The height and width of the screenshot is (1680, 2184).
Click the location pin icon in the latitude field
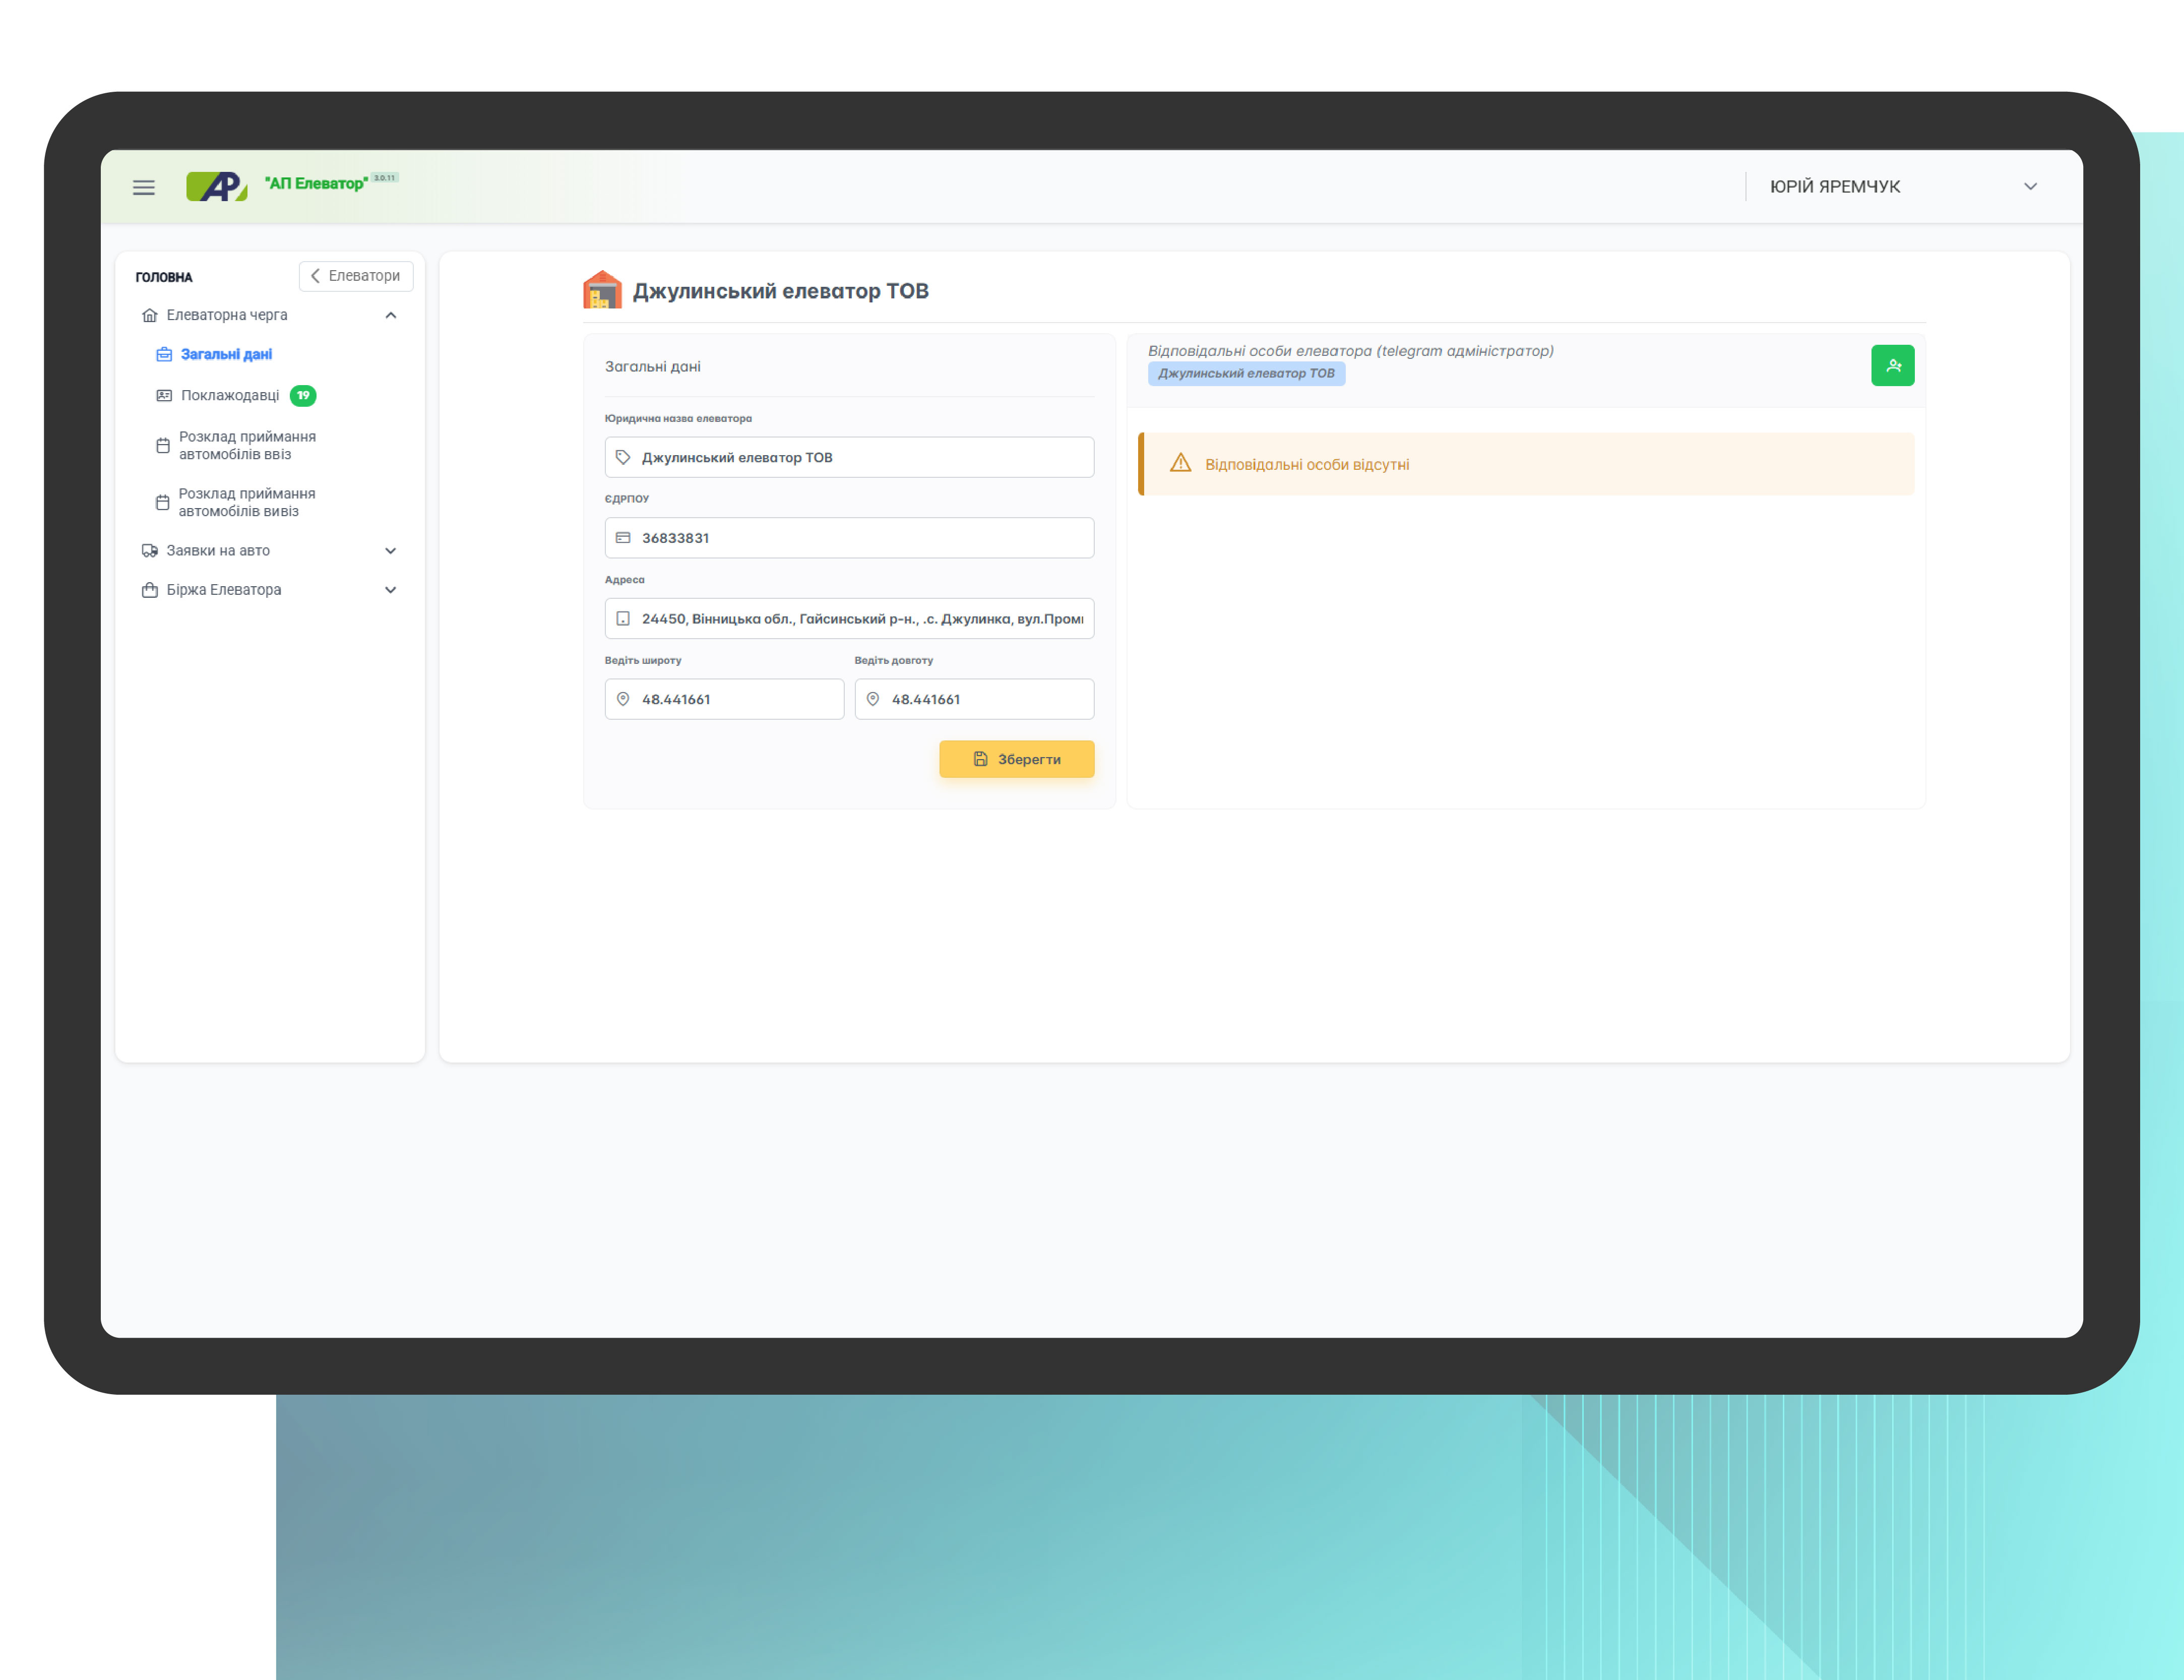[x=623, y=699]
